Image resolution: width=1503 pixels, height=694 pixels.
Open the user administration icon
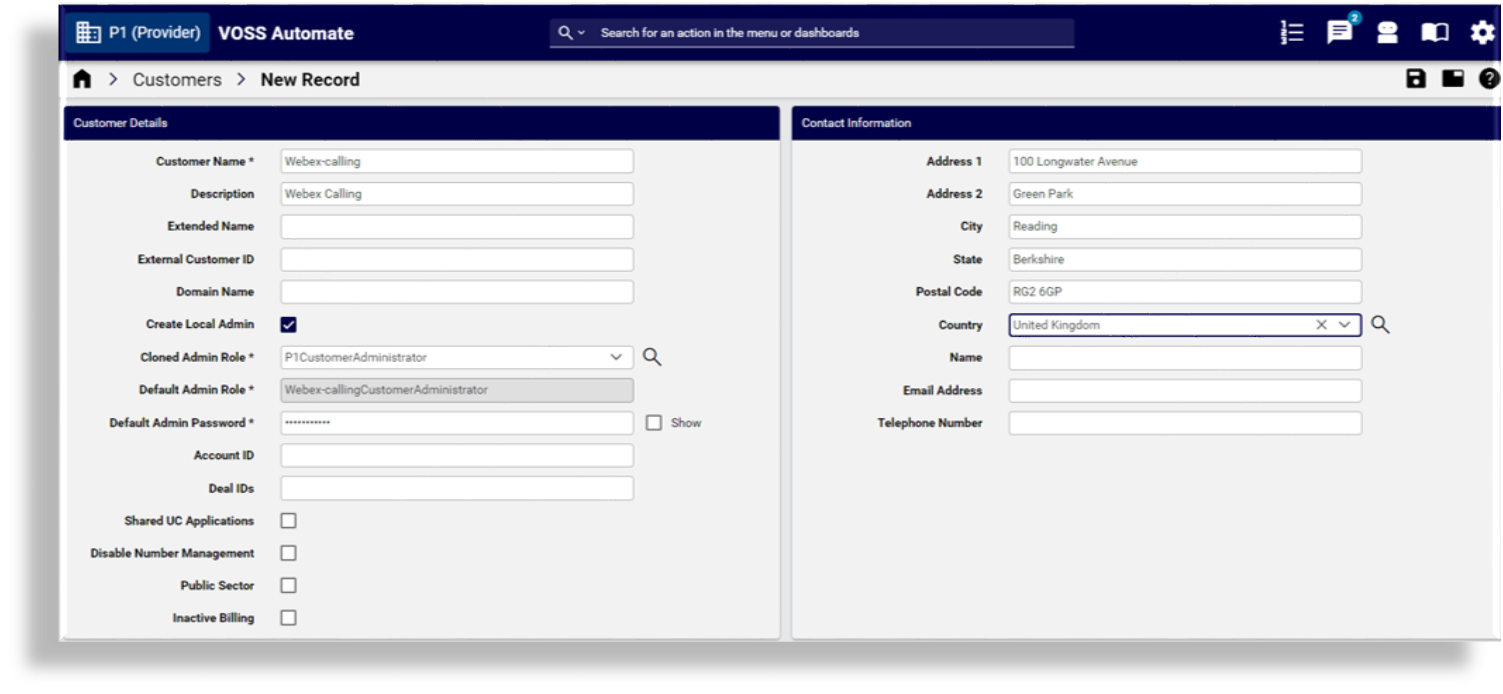click(x=1386, y=32)
